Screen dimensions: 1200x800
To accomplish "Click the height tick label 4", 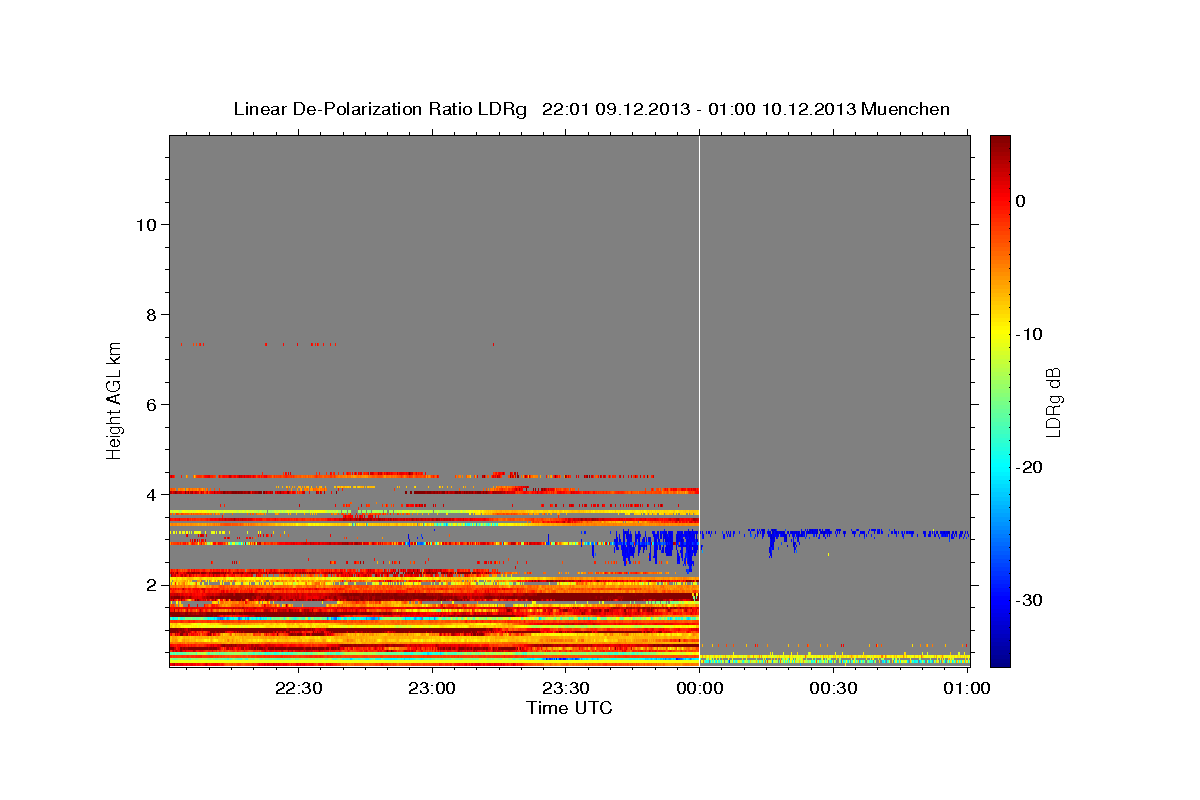I will [151, 495].
